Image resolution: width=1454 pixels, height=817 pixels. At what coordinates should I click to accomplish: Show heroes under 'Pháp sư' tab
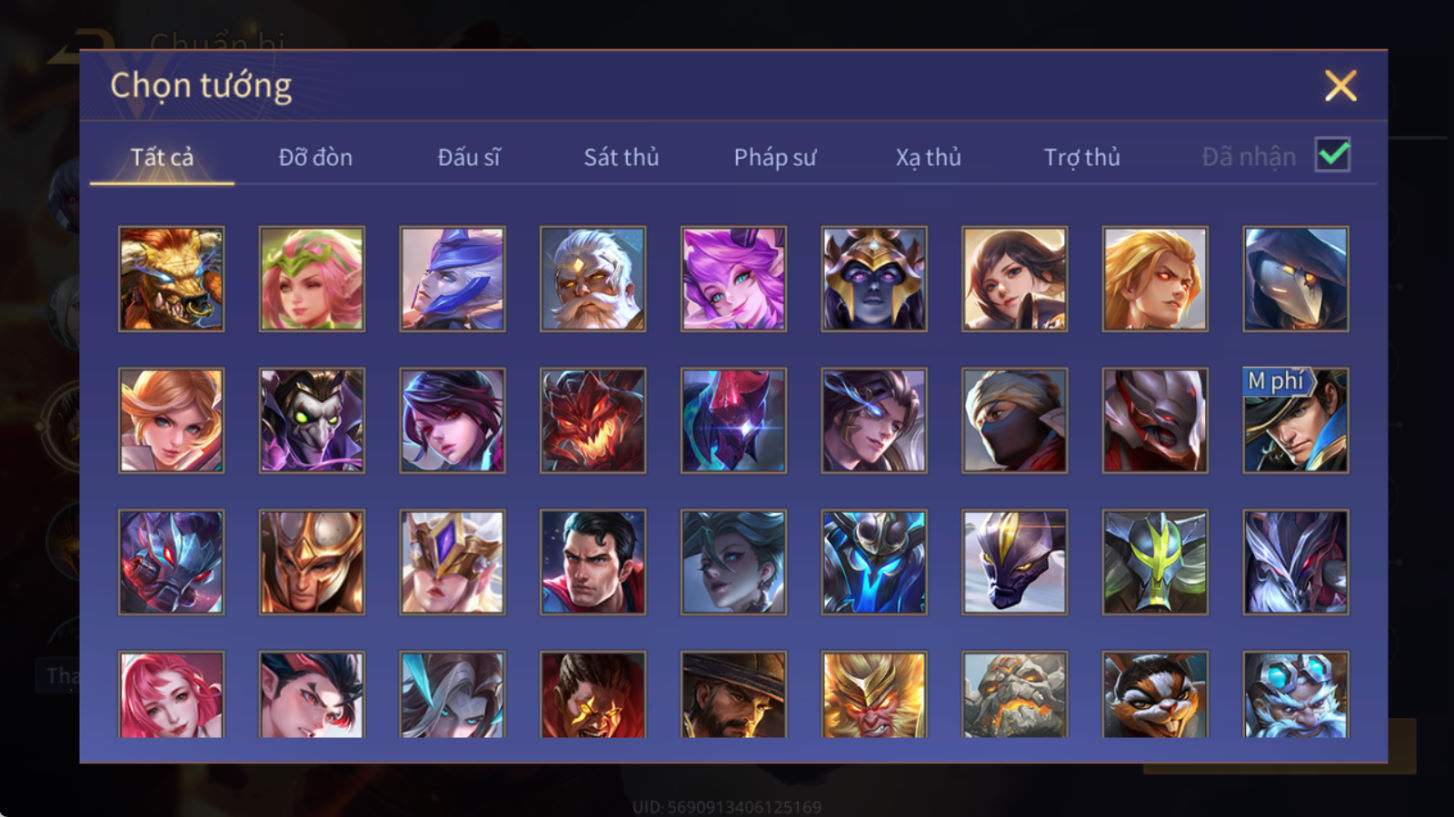775,157
